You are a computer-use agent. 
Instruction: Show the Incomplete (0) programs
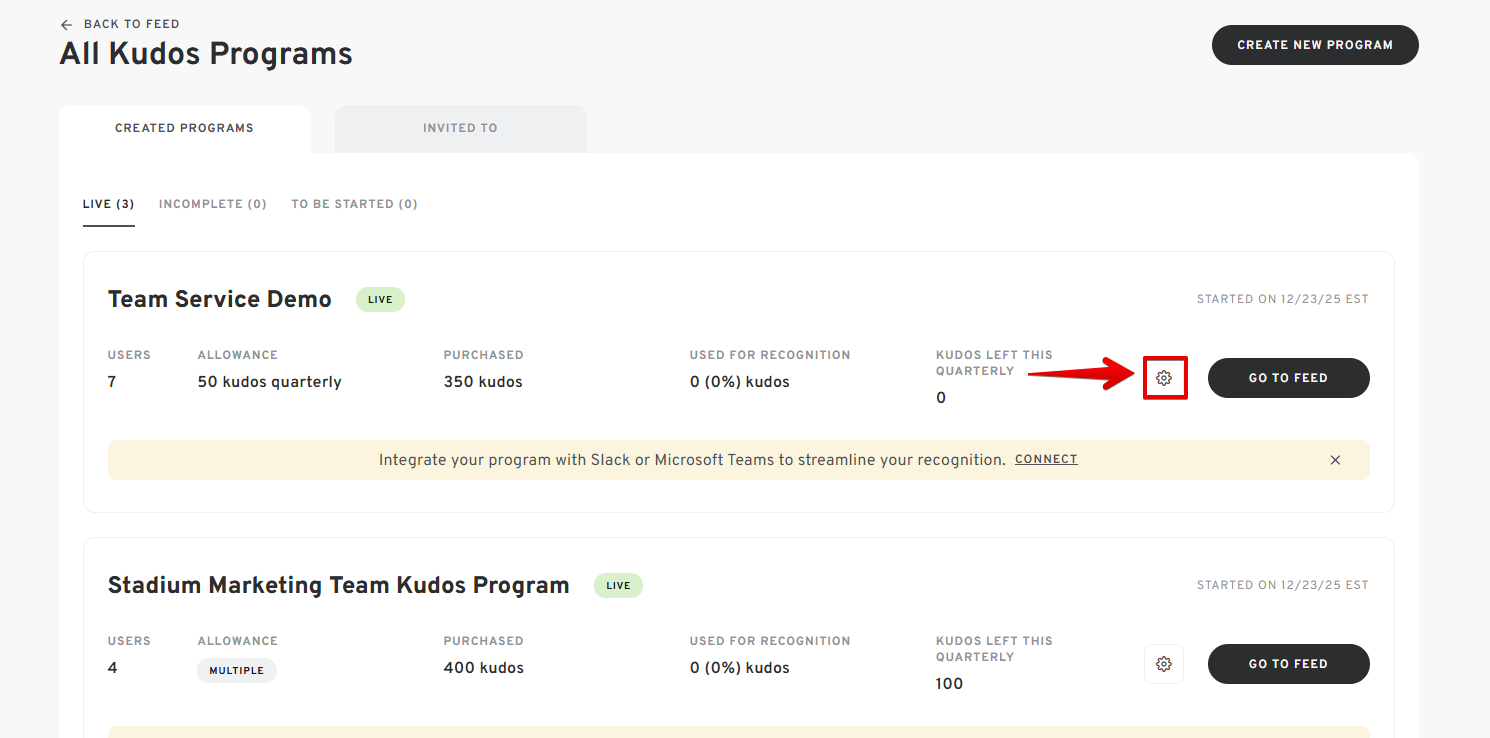(212, 204)
